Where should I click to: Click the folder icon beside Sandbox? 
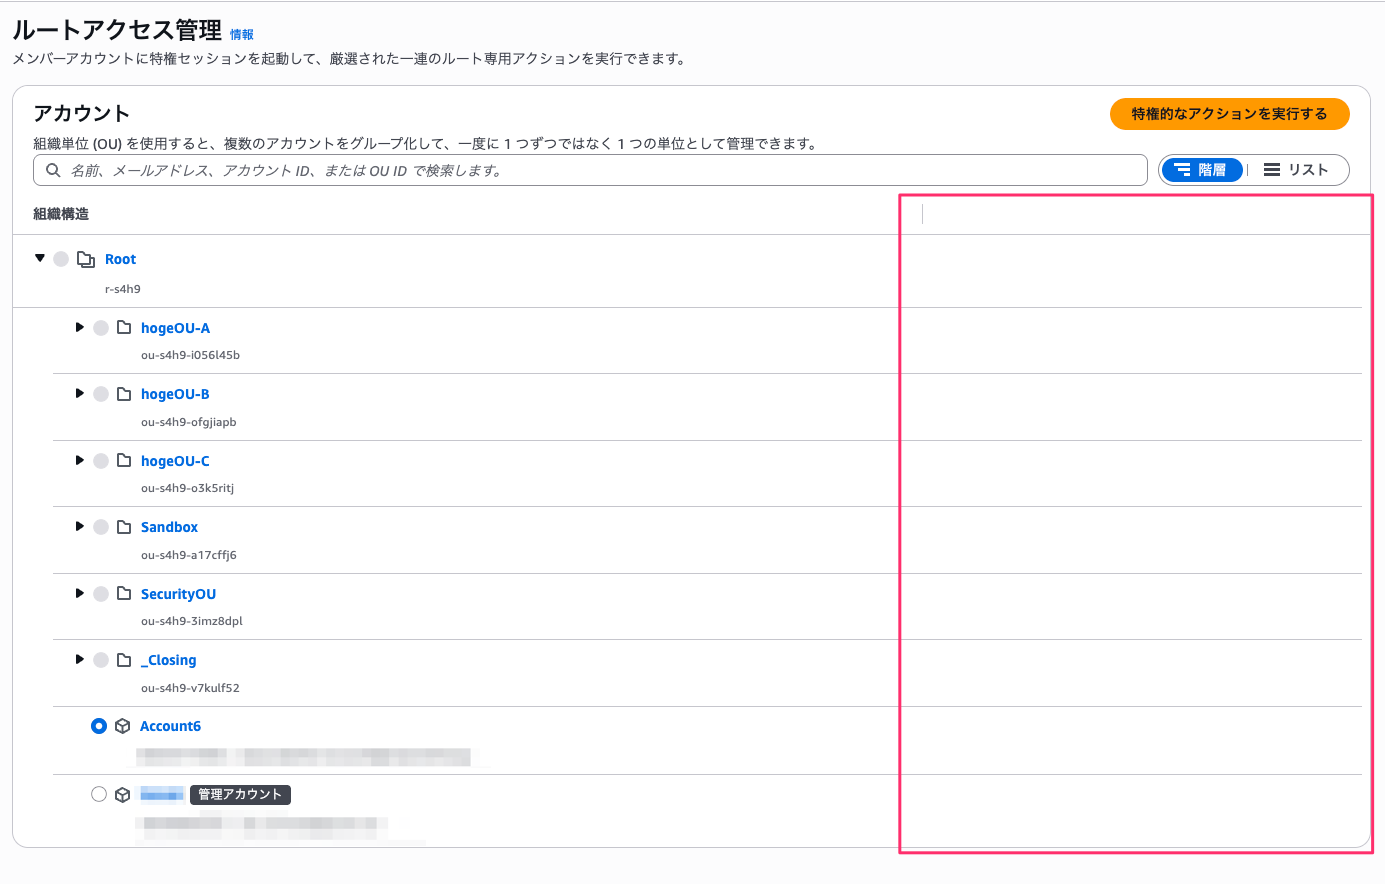pyautogui.click(x=124, y=527)
